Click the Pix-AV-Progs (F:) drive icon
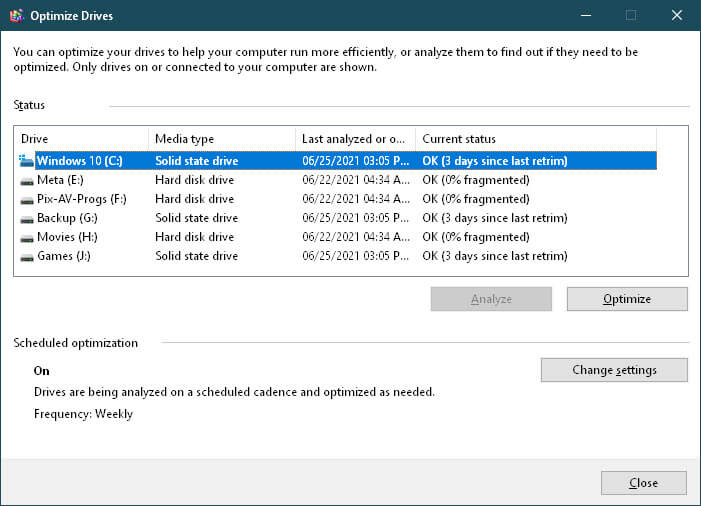The width and height of the screenshot is (701, 506). tap(27, 200)
